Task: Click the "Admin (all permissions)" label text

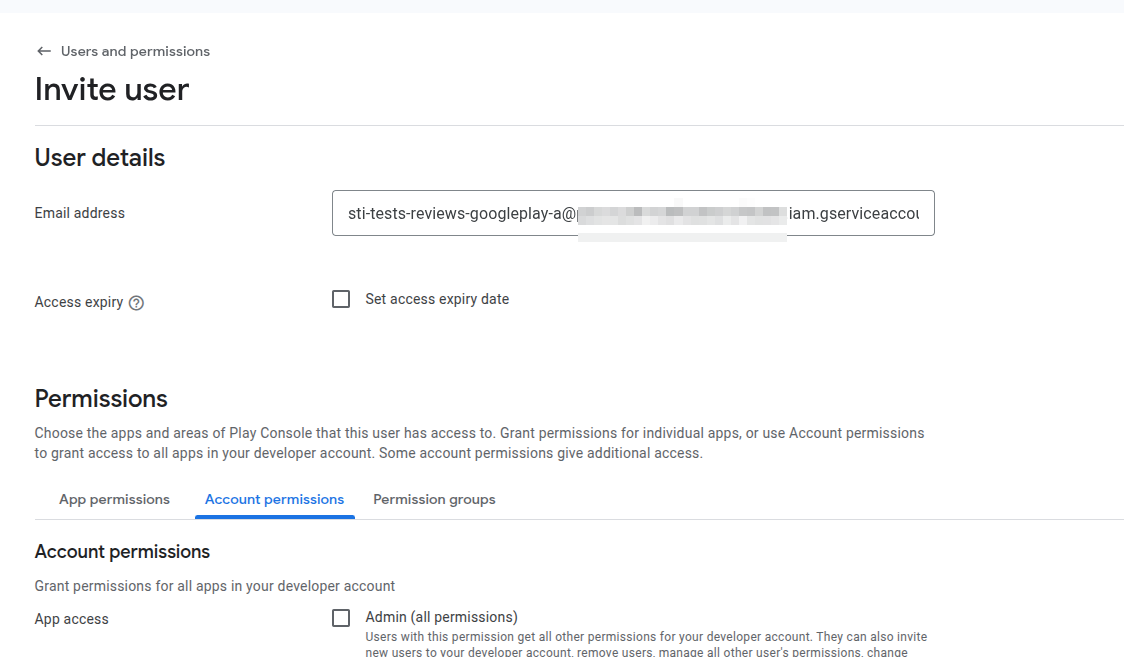Action: [x=441, y=617]
